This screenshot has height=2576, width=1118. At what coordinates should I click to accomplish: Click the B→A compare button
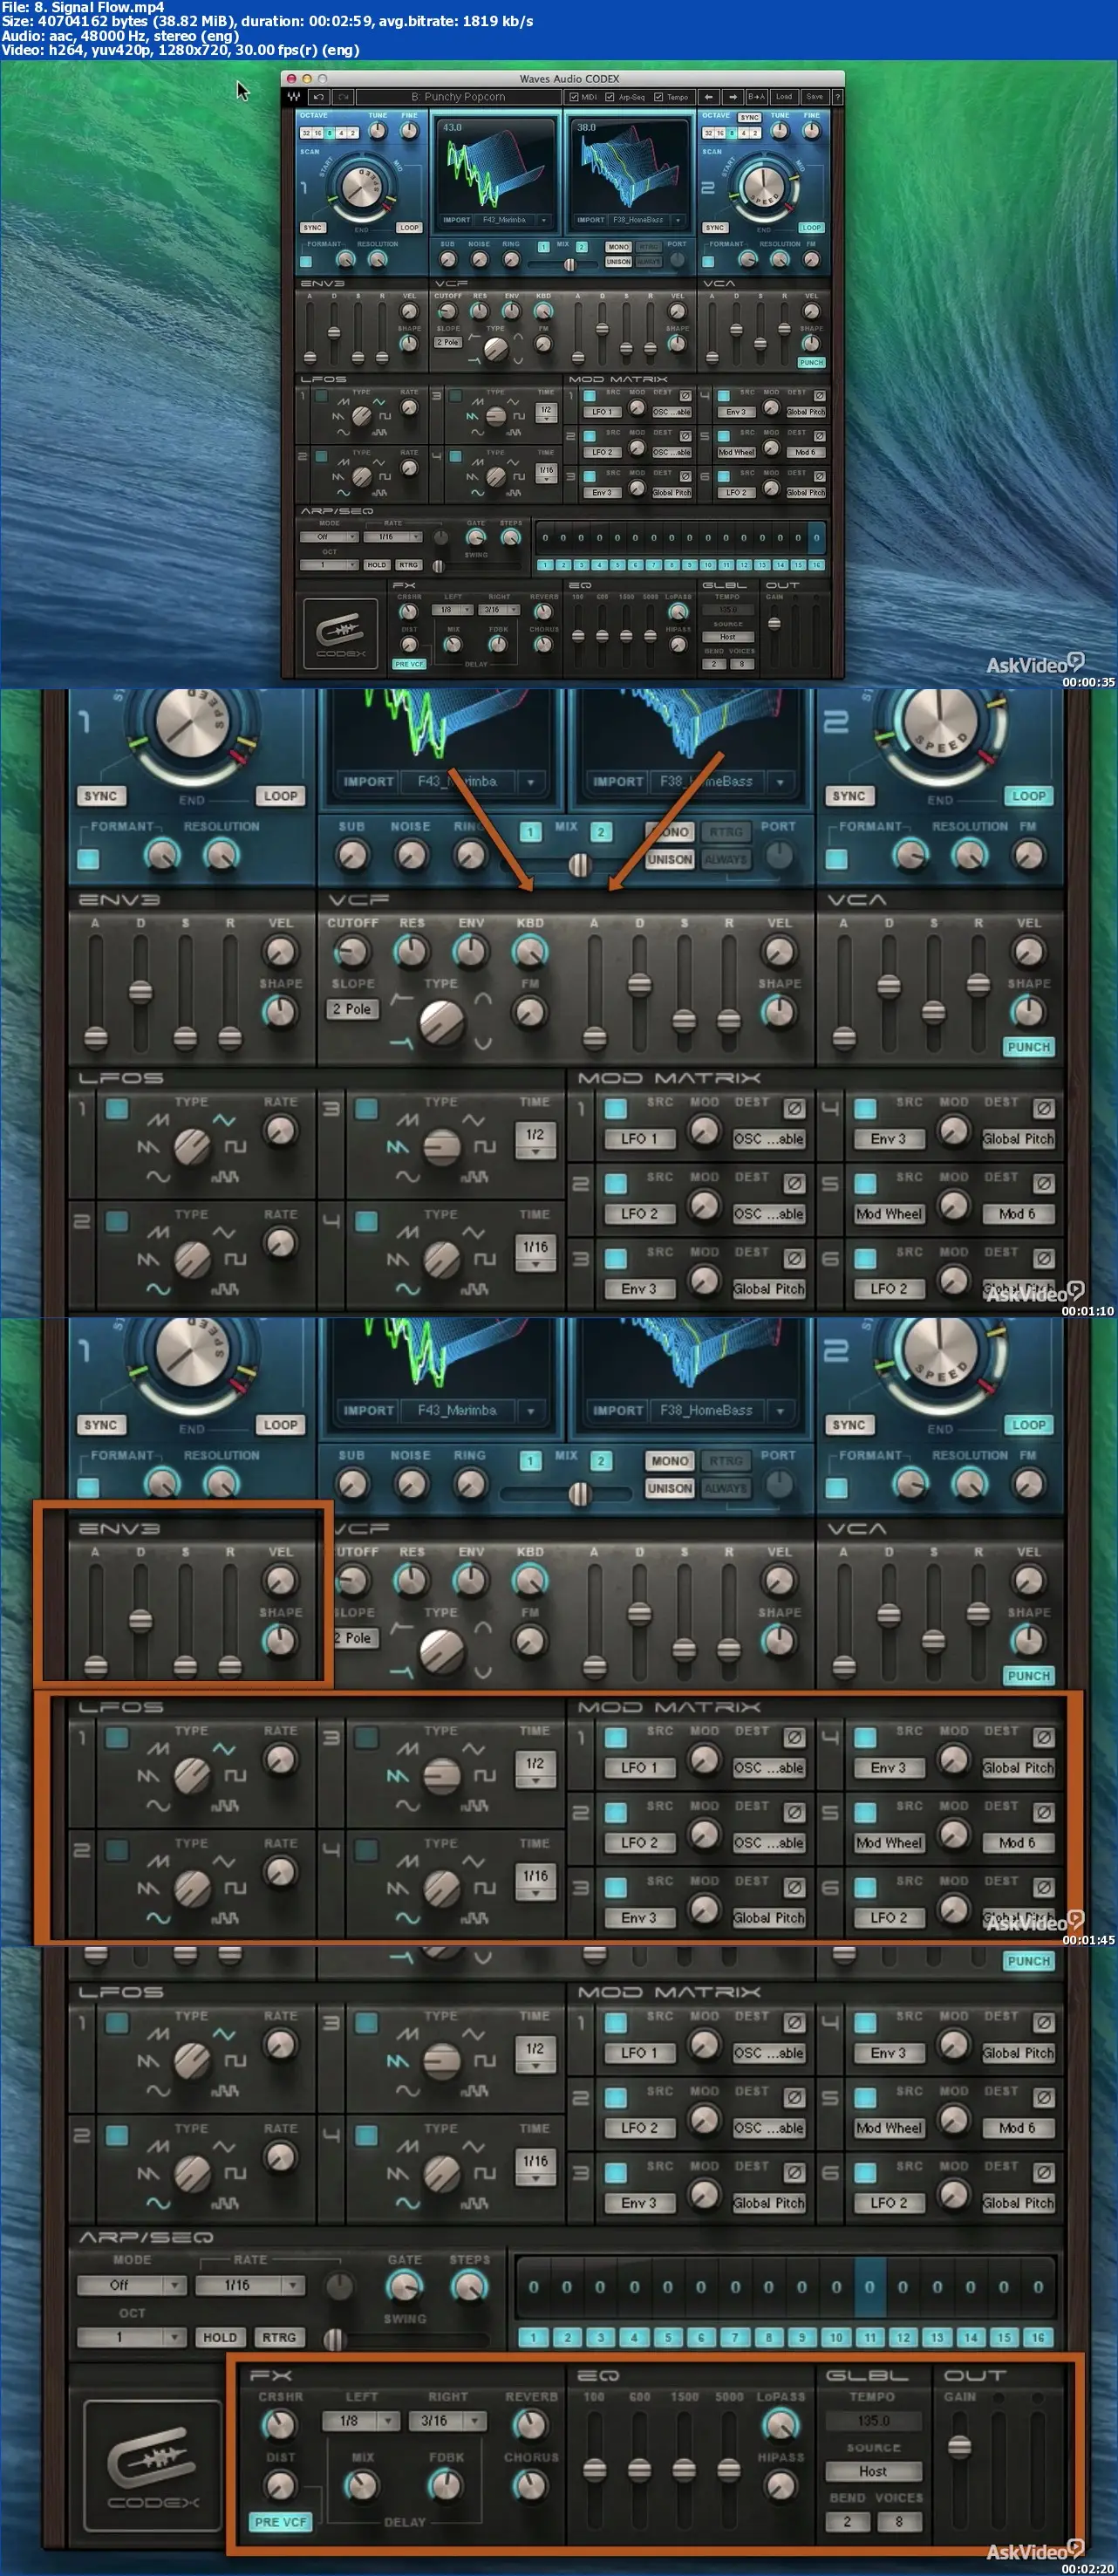pyautogui.click(x=757, y=97)
